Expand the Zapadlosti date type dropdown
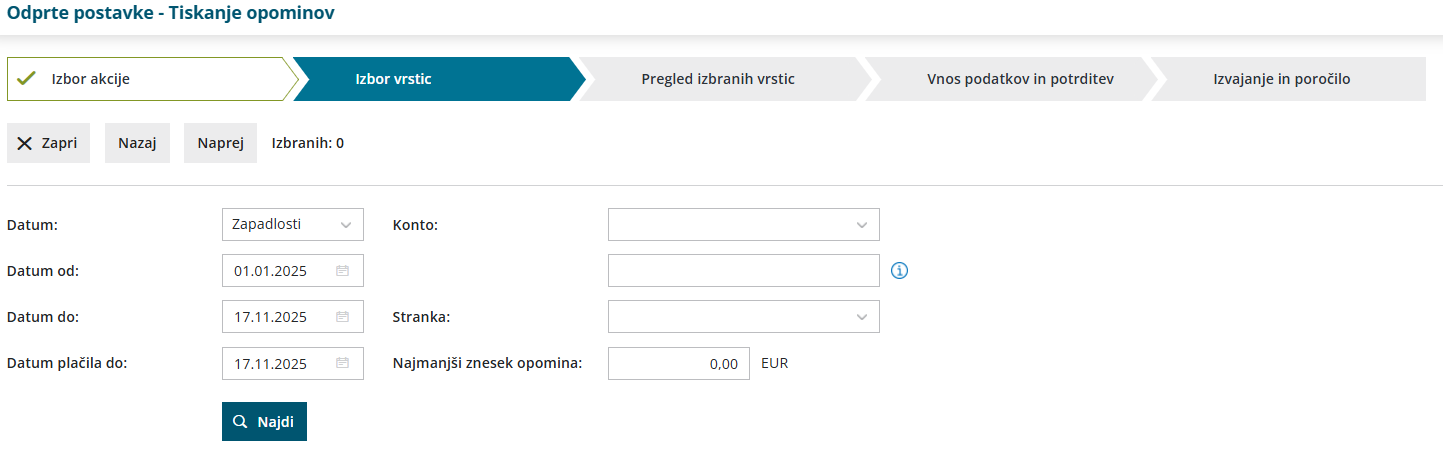This screenshot has height=450, width=1443. tap(346, 225)
